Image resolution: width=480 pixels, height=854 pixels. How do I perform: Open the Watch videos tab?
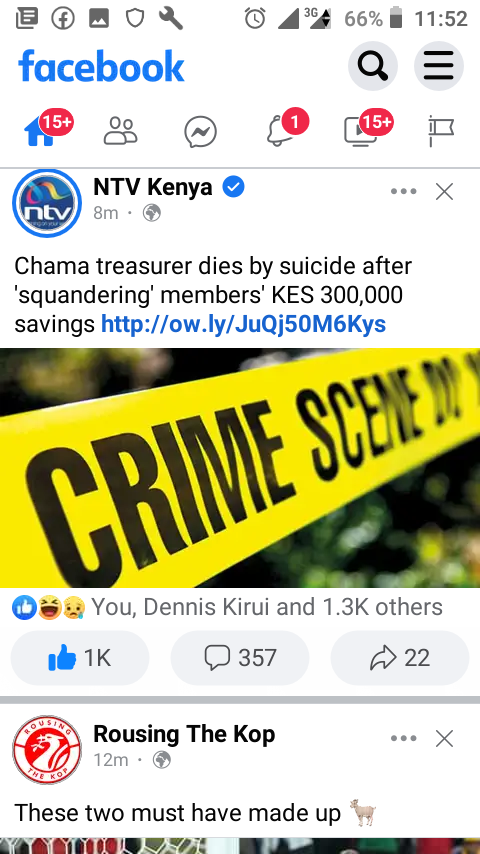[x=360, y=132]
